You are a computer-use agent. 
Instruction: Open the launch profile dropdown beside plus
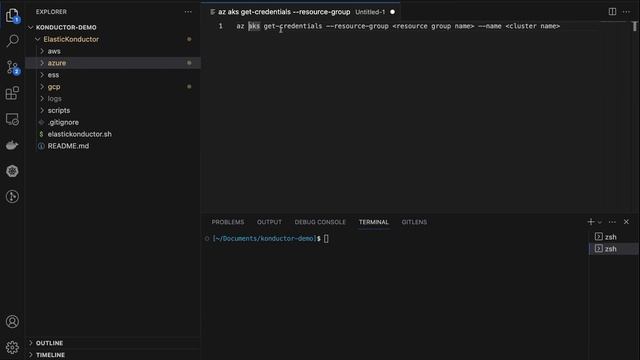tap(600, 222)
